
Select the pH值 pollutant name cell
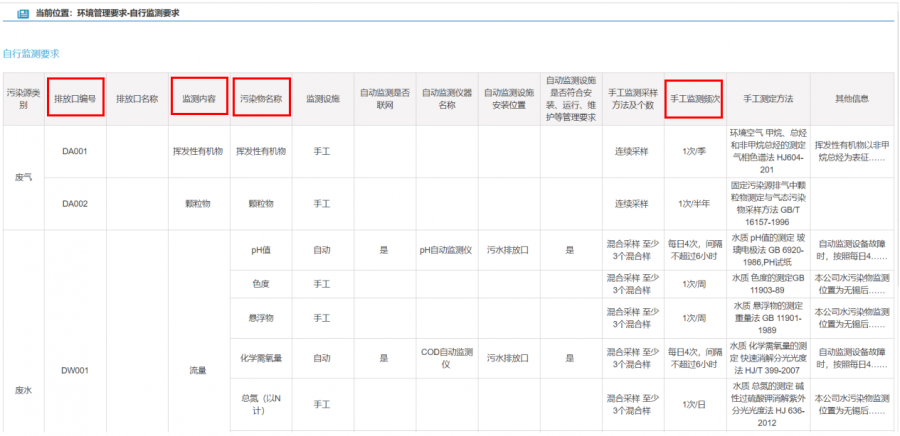(x=261, y=250)
